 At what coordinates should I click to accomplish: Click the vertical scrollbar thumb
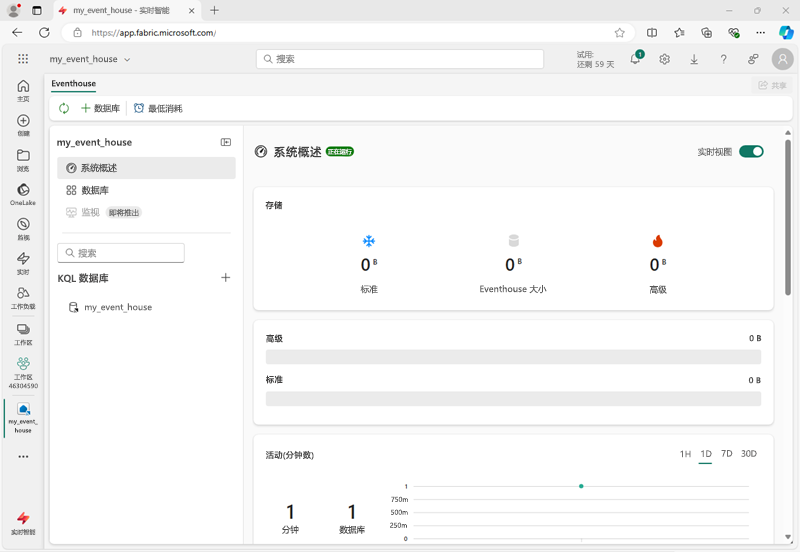788,217
